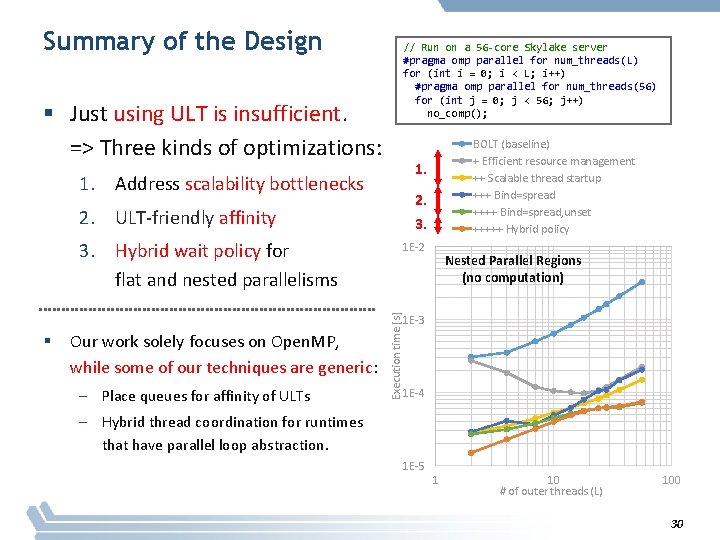720x540 pixels.
Task: Click code line 'num_threads(L)' pragma
Action: point(520,60)
